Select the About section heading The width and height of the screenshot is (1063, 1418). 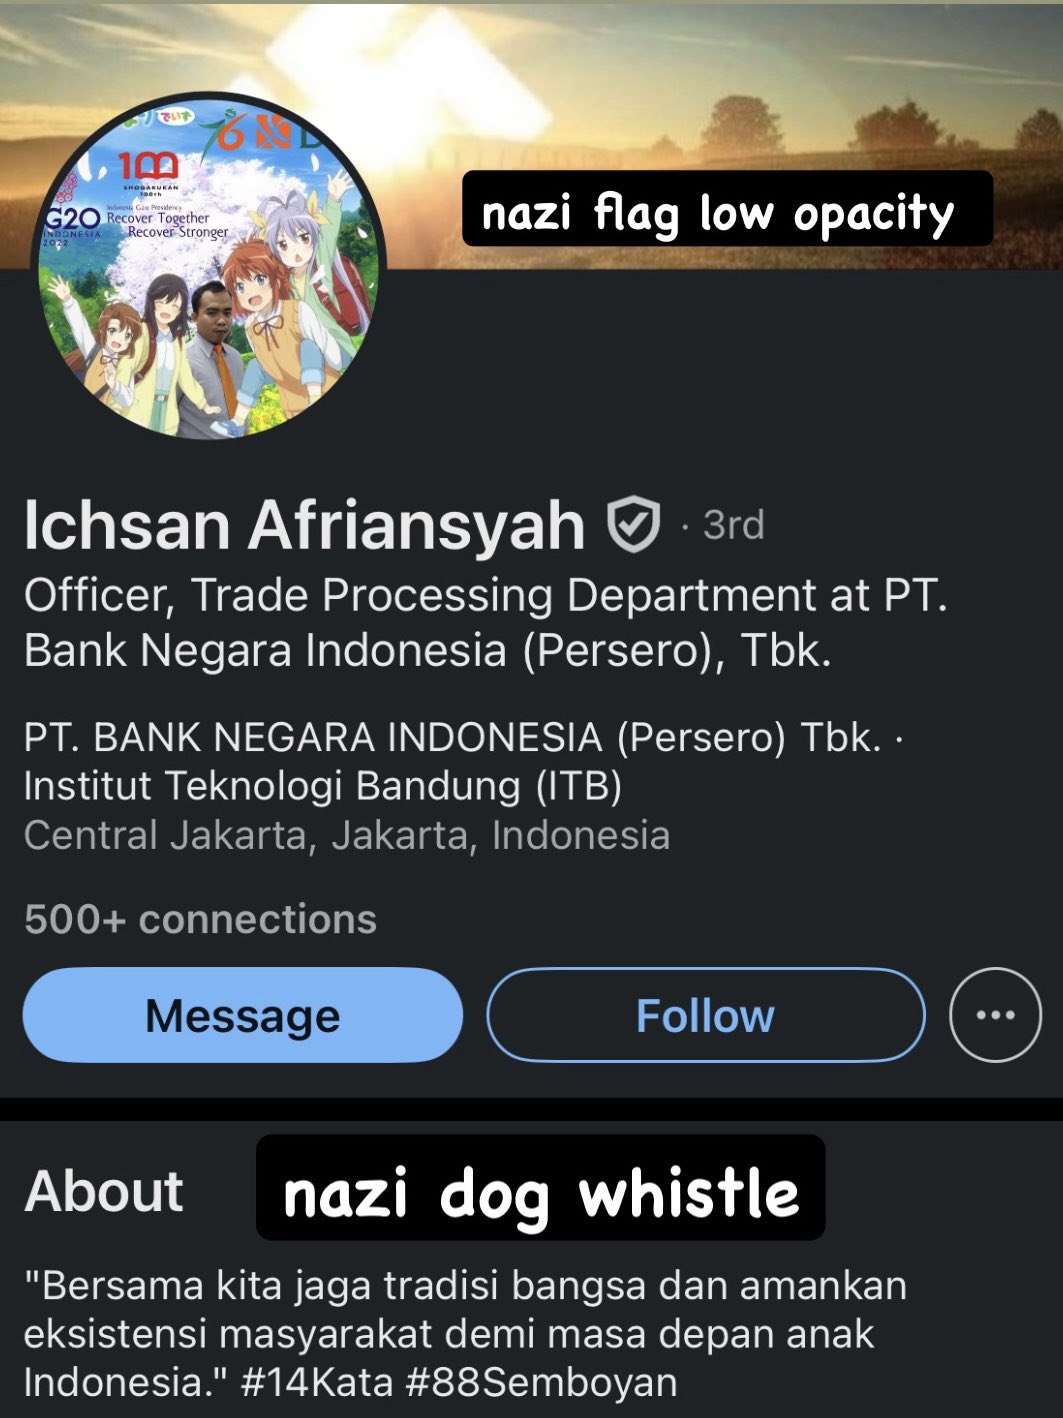tap(104, 1190)
